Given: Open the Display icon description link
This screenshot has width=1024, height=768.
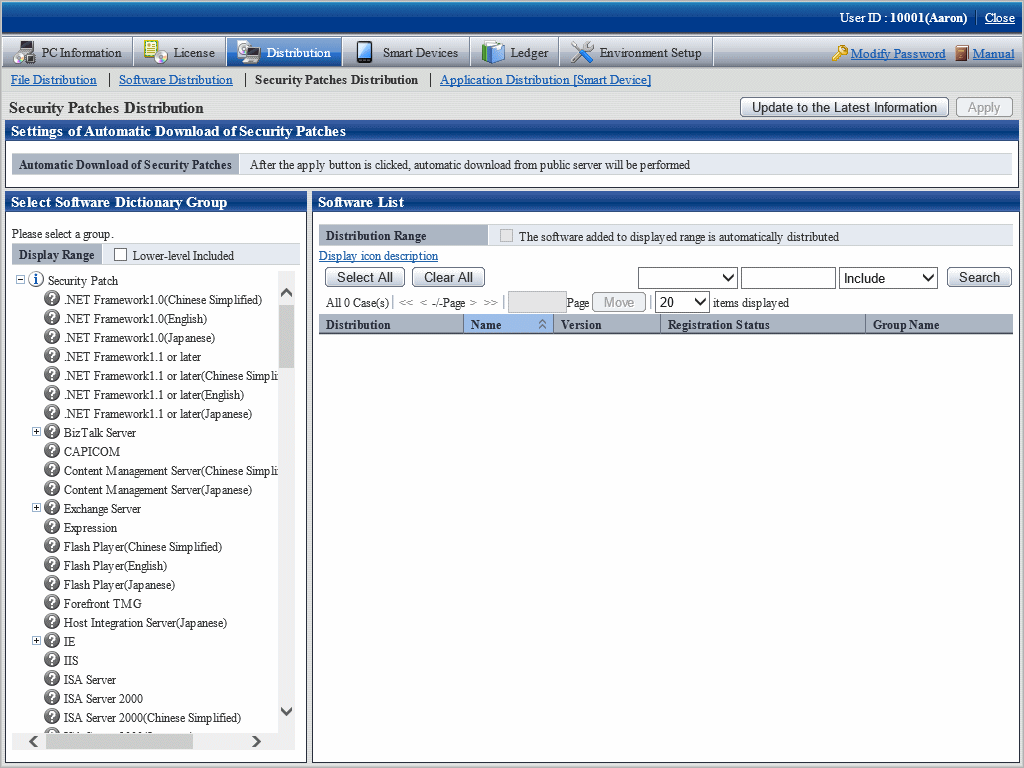Looking at the screenshot, I should pos(378,256).
